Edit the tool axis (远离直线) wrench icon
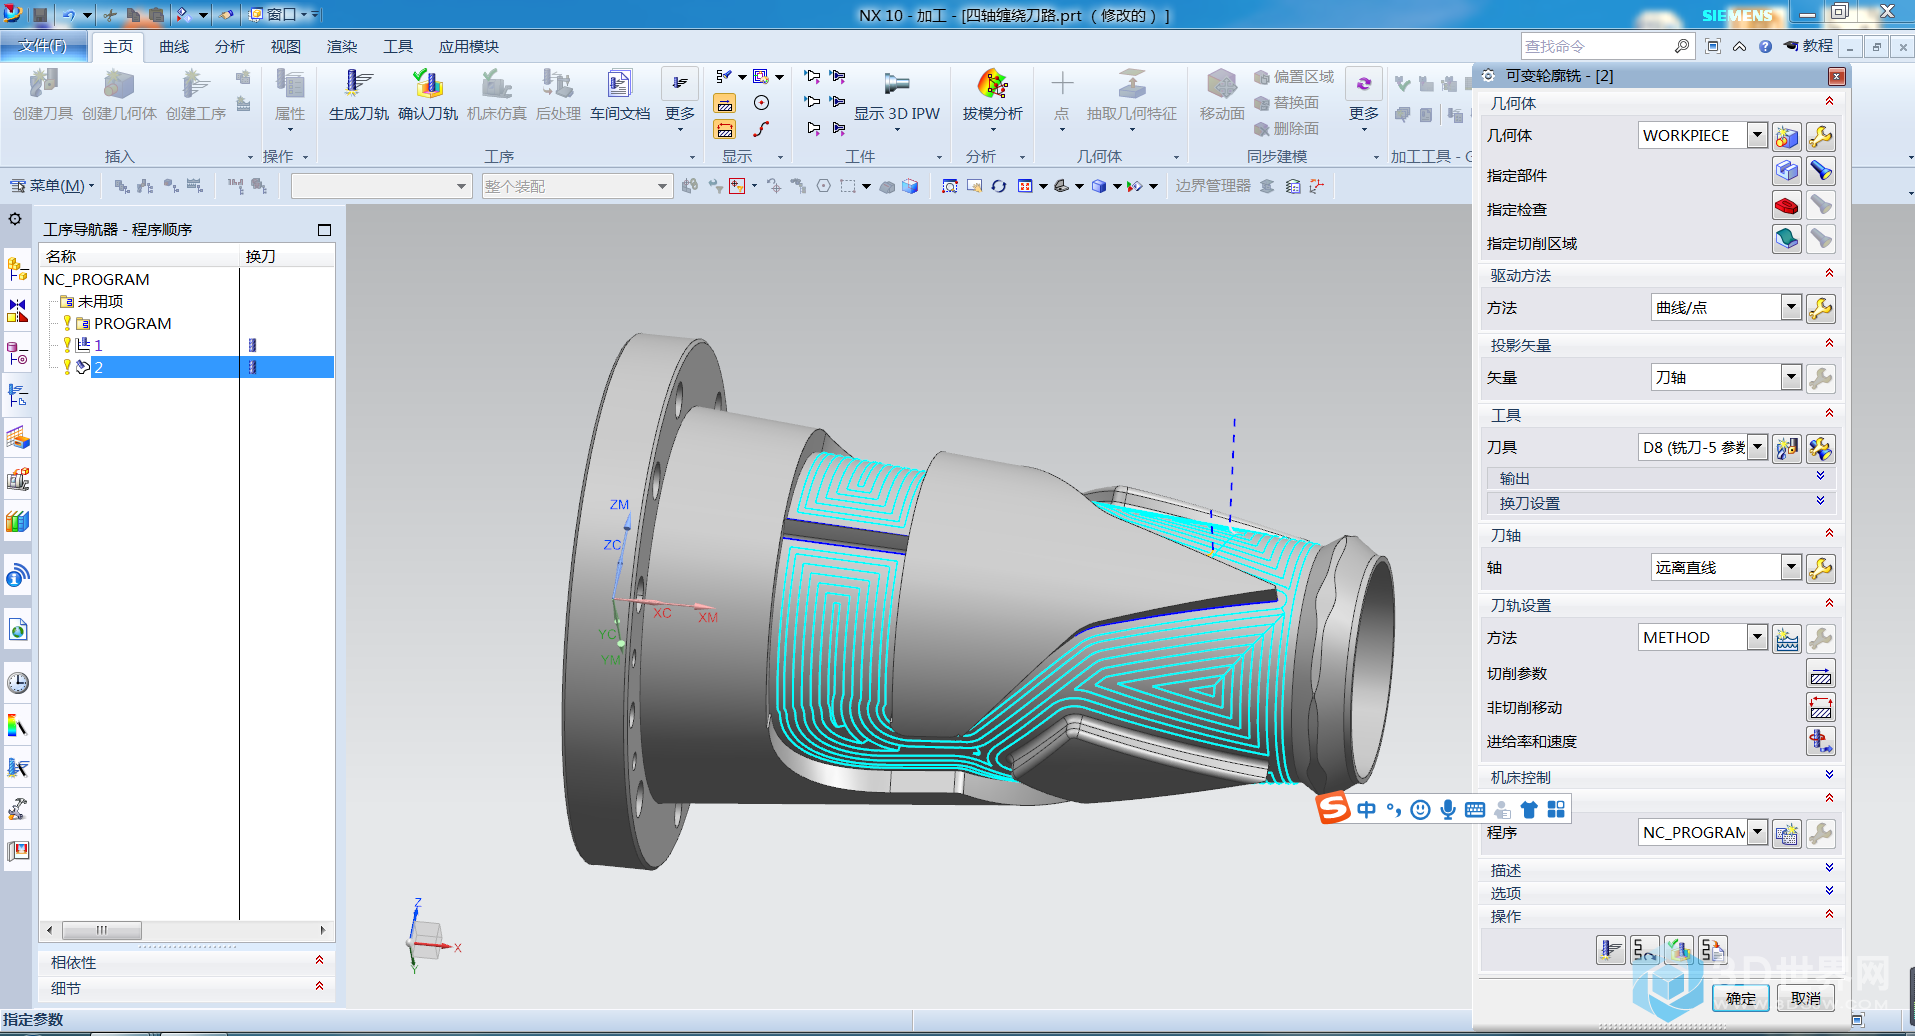This screenshot has height=1036, width=1915. (1820, 568)
